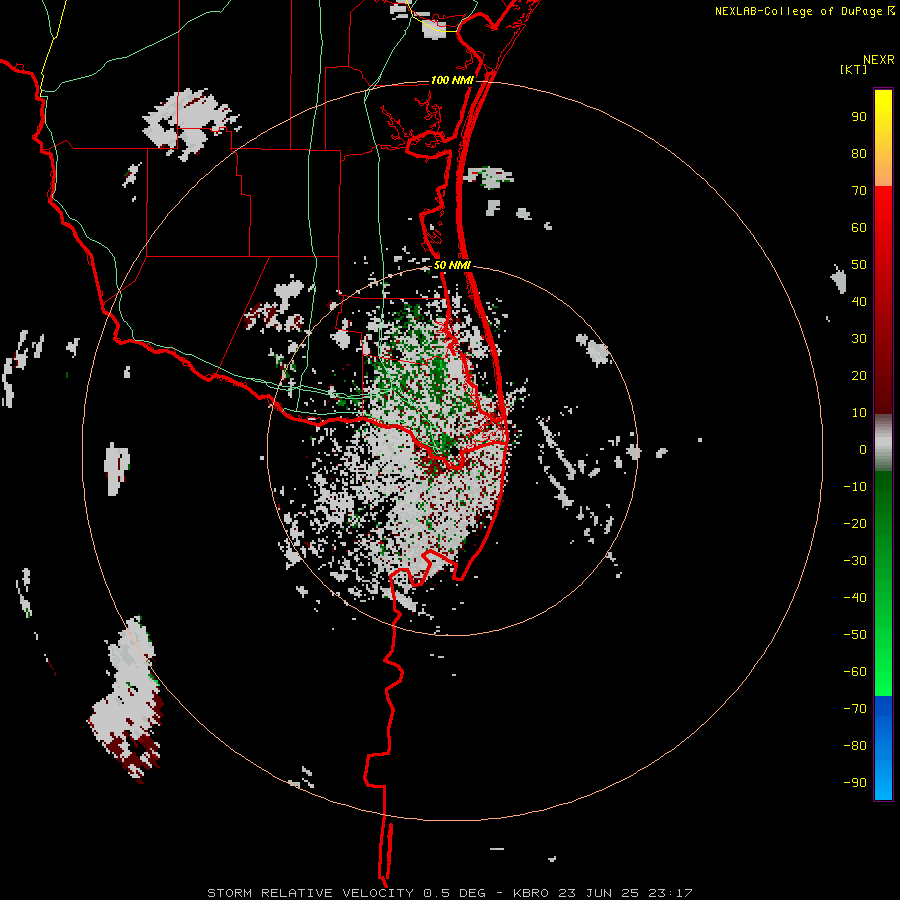Click the 23 JUN 25 date text
The height and width of the screenshot is (900, 900).
tap(598, 893)
